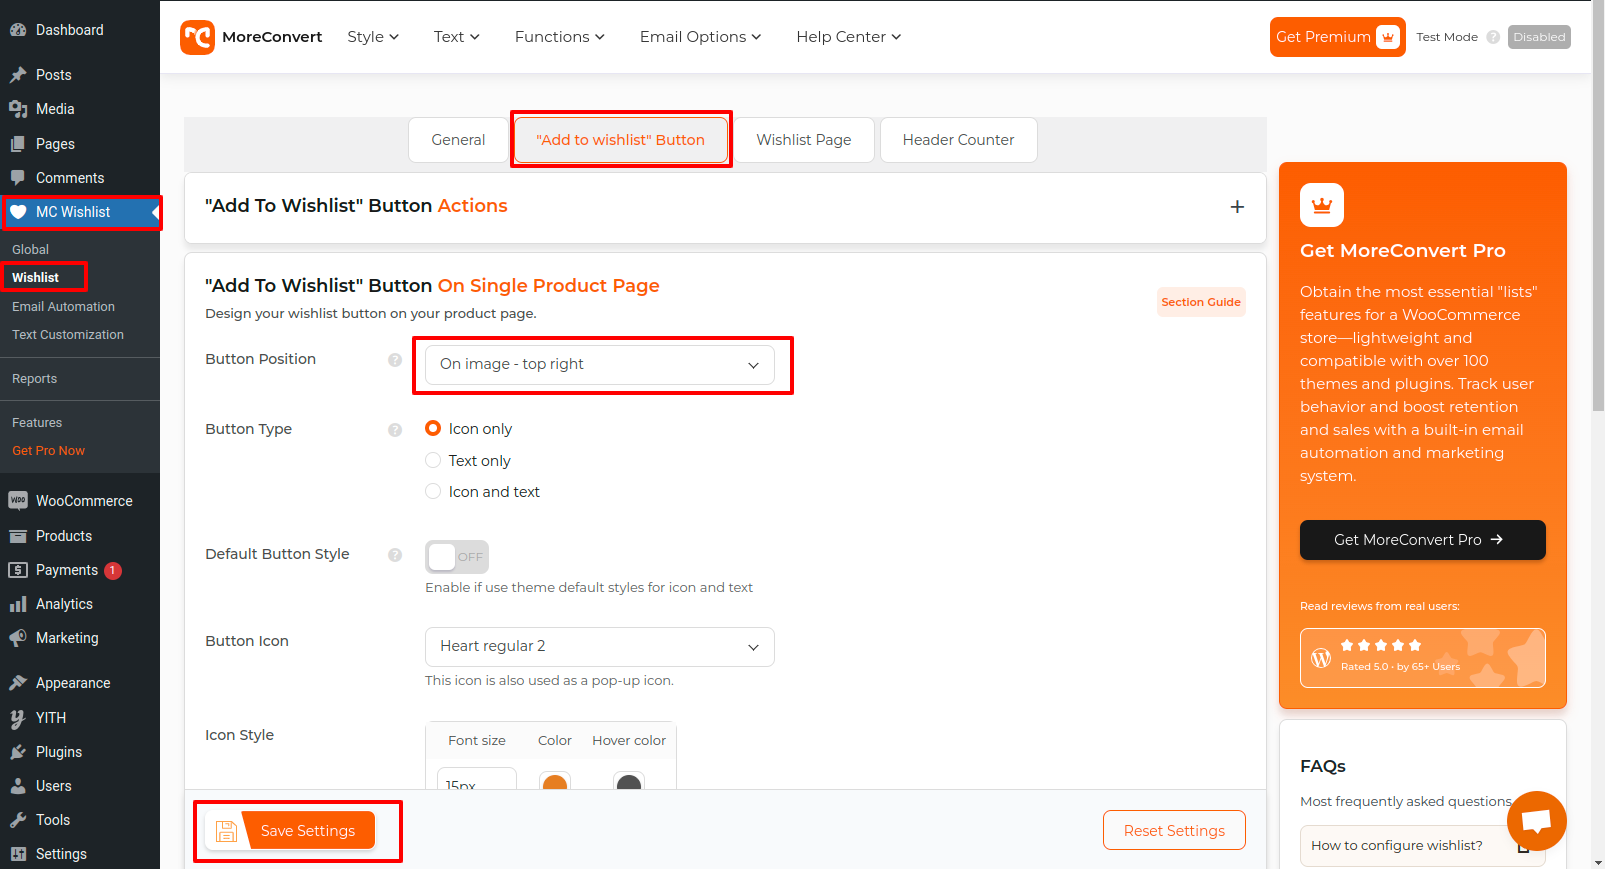This screenshot has width=1605, height=869.
Task: Open the Style menu dropdown
Action: (373, 37)
